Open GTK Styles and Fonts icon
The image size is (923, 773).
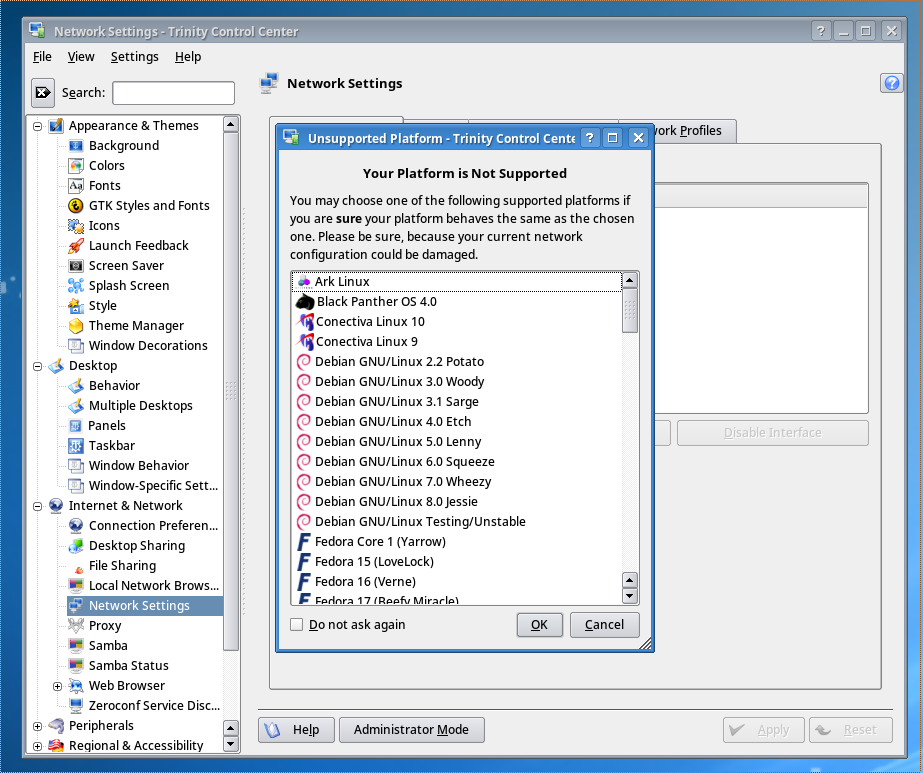[x=76, y=205]
